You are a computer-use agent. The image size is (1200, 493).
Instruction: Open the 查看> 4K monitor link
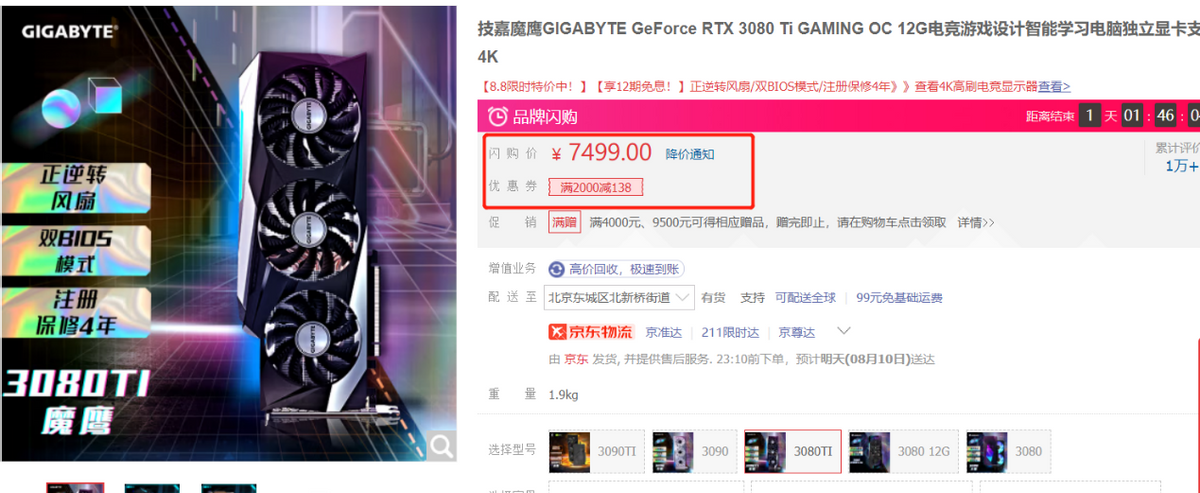[1054, 87]
